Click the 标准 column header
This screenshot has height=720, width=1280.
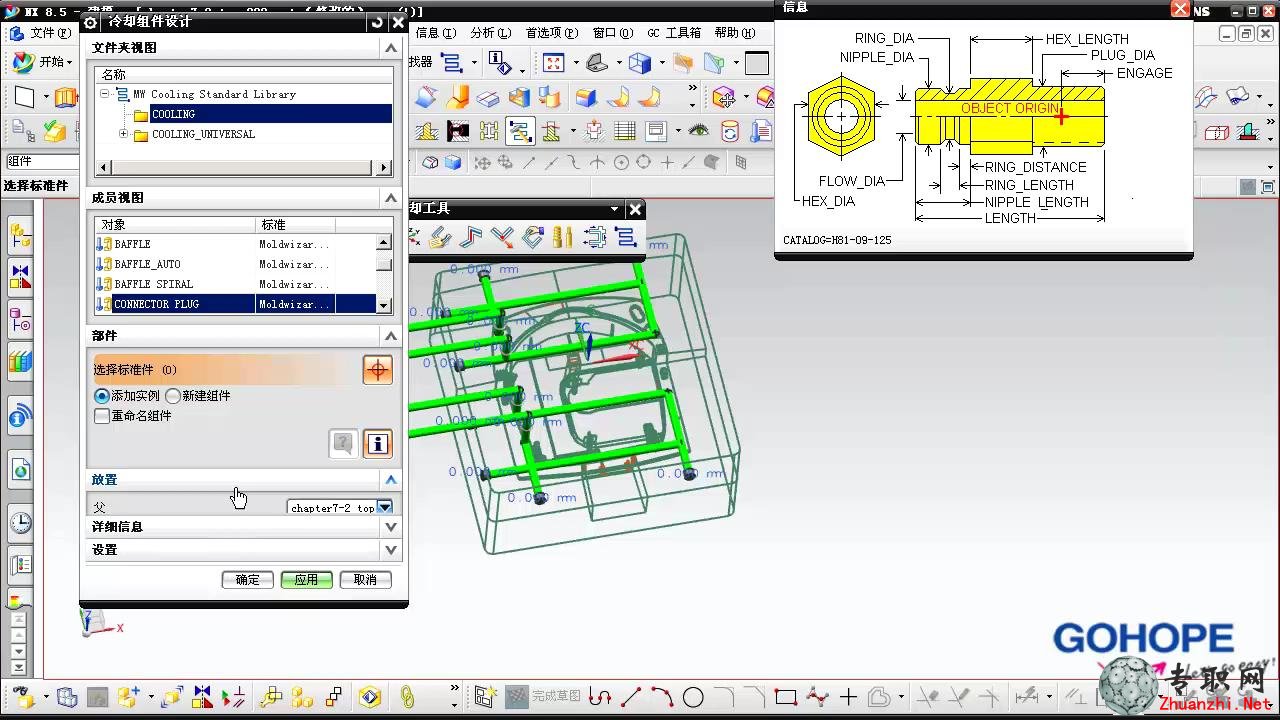point(296,225)
